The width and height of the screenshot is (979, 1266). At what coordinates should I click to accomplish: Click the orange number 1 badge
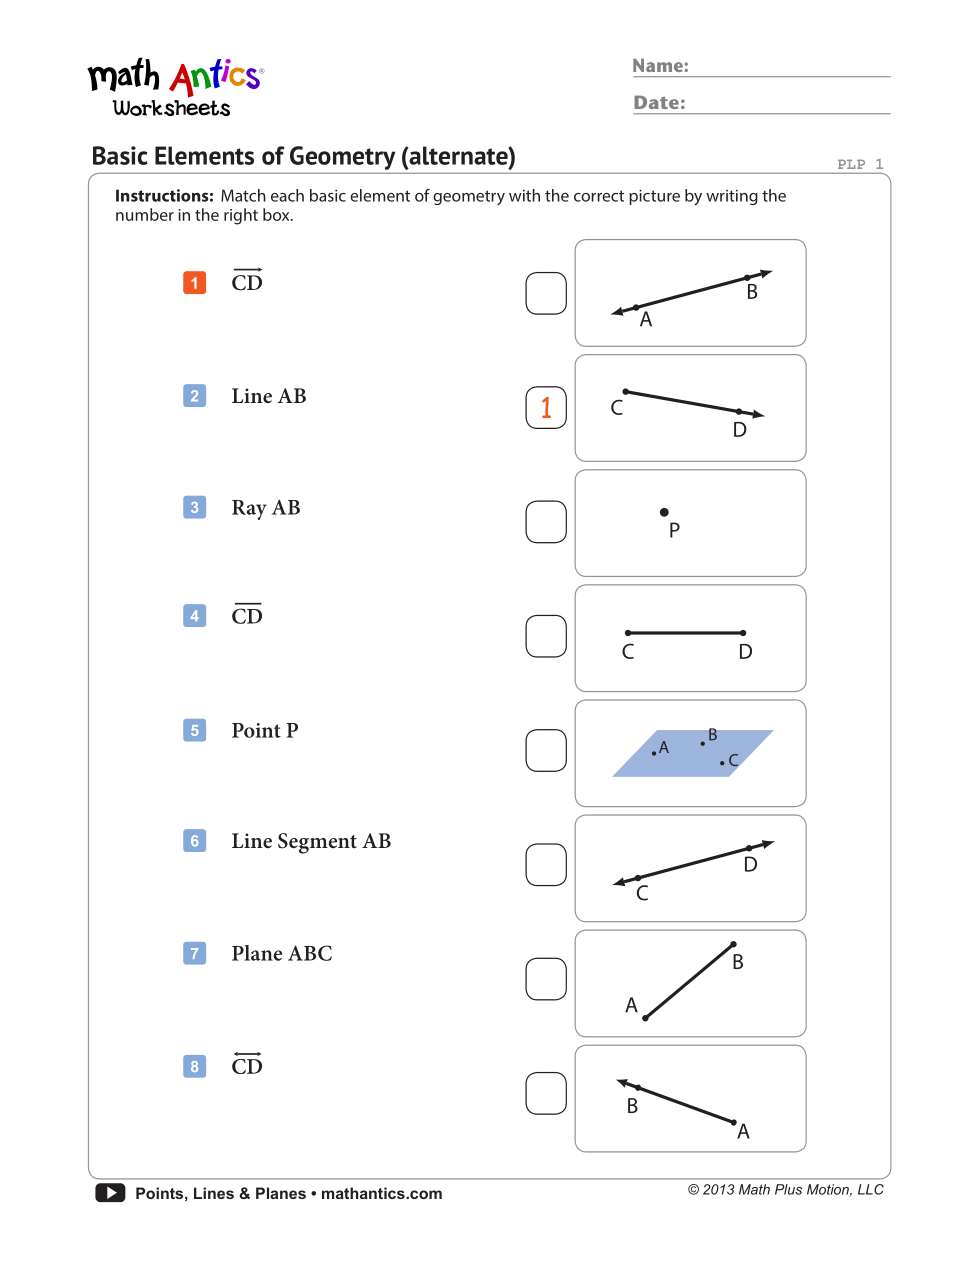[194, 283]
